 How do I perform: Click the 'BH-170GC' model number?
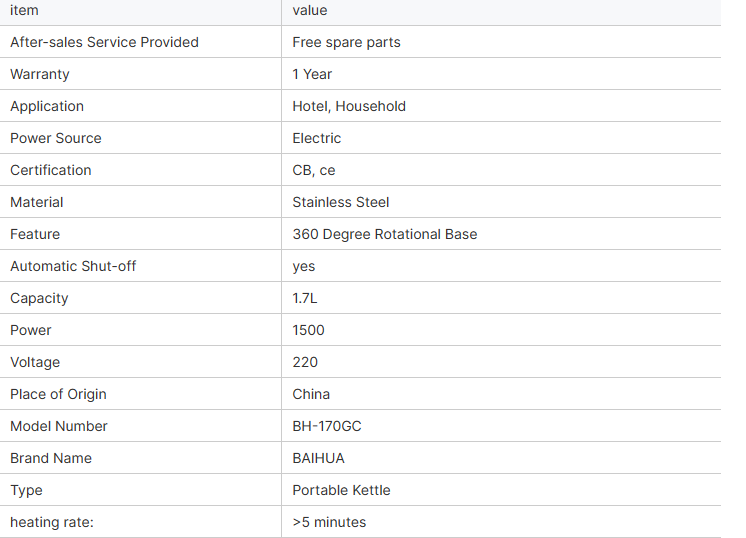click(327, 426)
